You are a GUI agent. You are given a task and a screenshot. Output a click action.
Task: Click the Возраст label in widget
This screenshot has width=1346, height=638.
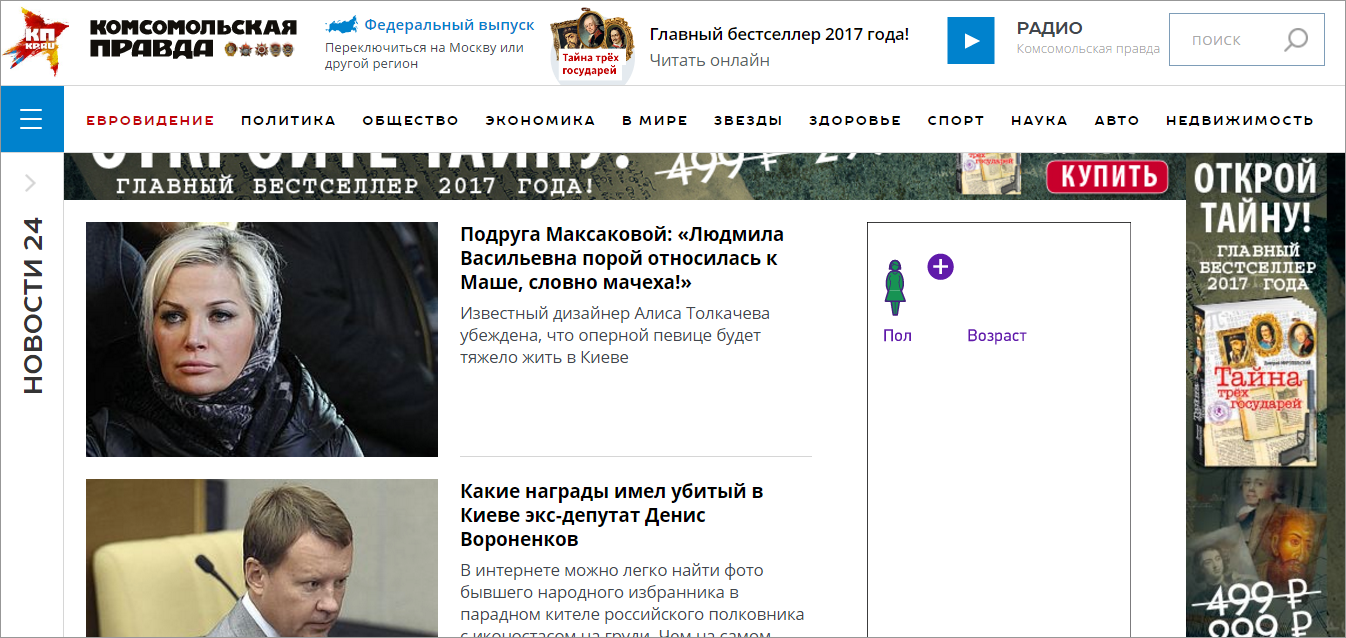(x=996, y=336)
